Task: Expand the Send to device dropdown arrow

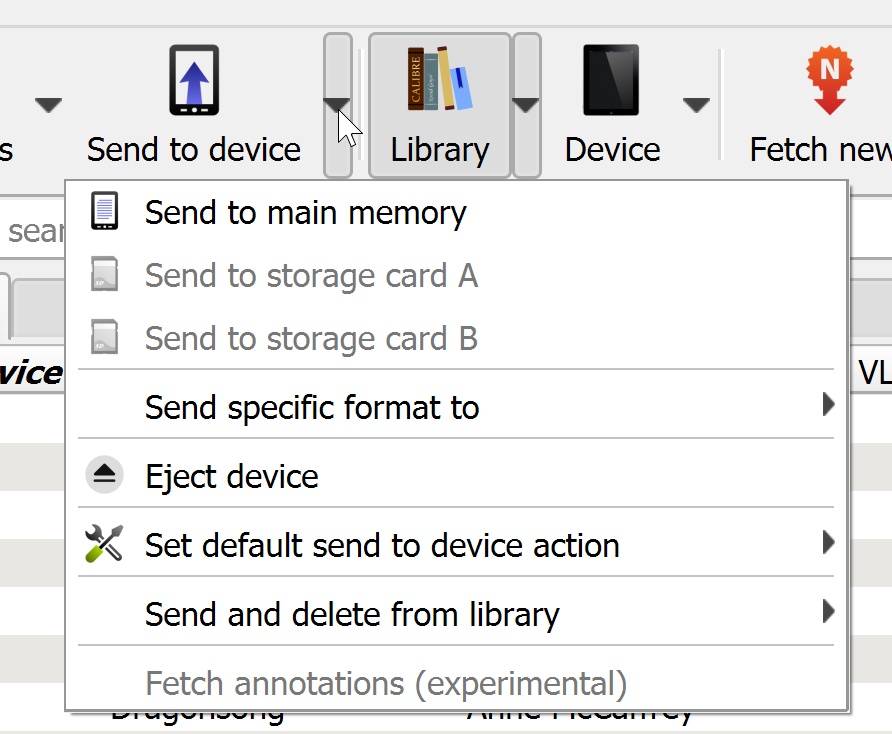Action: coord(337,105)
